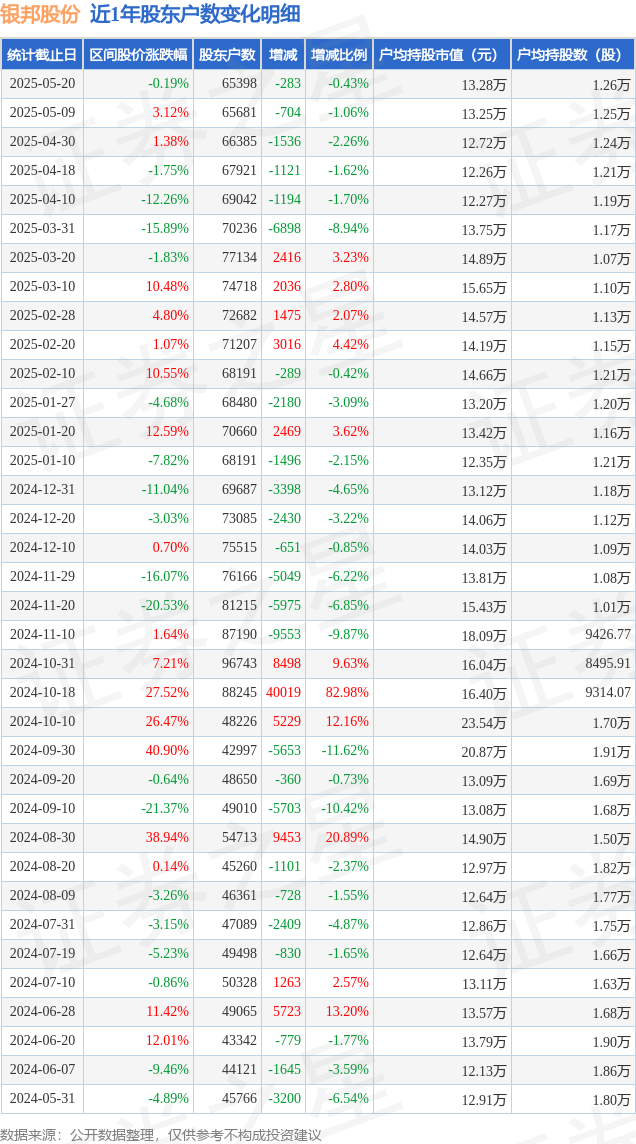Click the 户均持股数（股）column header
Screen dimensions: 636x1144
click(572, 54)
